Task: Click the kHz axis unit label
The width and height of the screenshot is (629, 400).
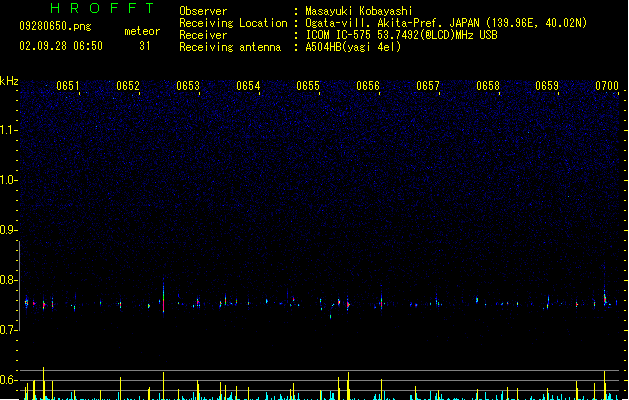Action: (x=9, y=81)
